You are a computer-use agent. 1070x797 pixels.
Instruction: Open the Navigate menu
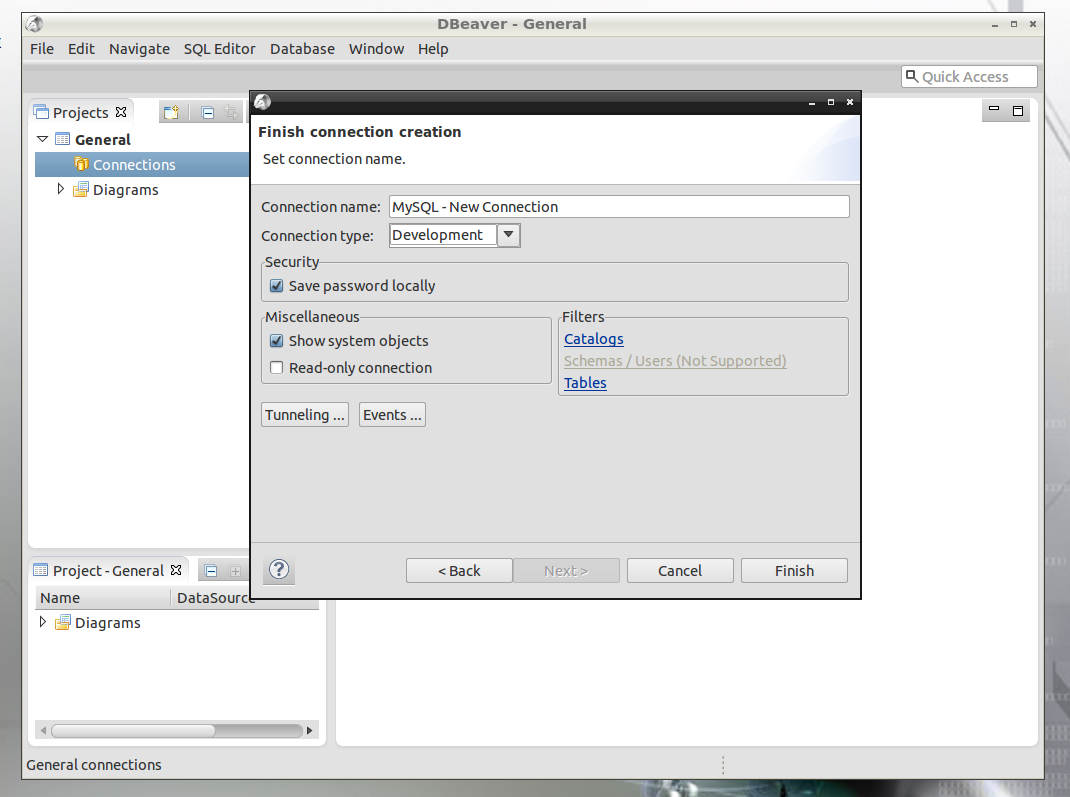coord(139,49)
